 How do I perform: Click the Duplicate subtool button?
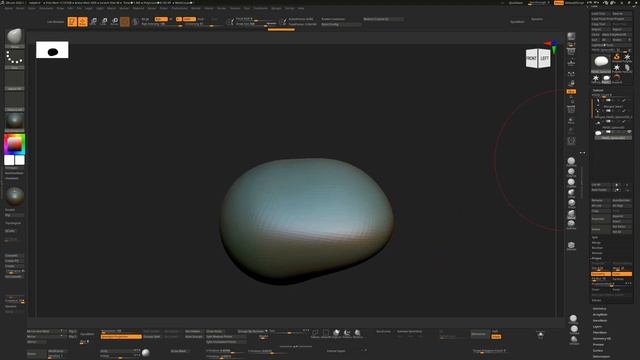(601, 219)
